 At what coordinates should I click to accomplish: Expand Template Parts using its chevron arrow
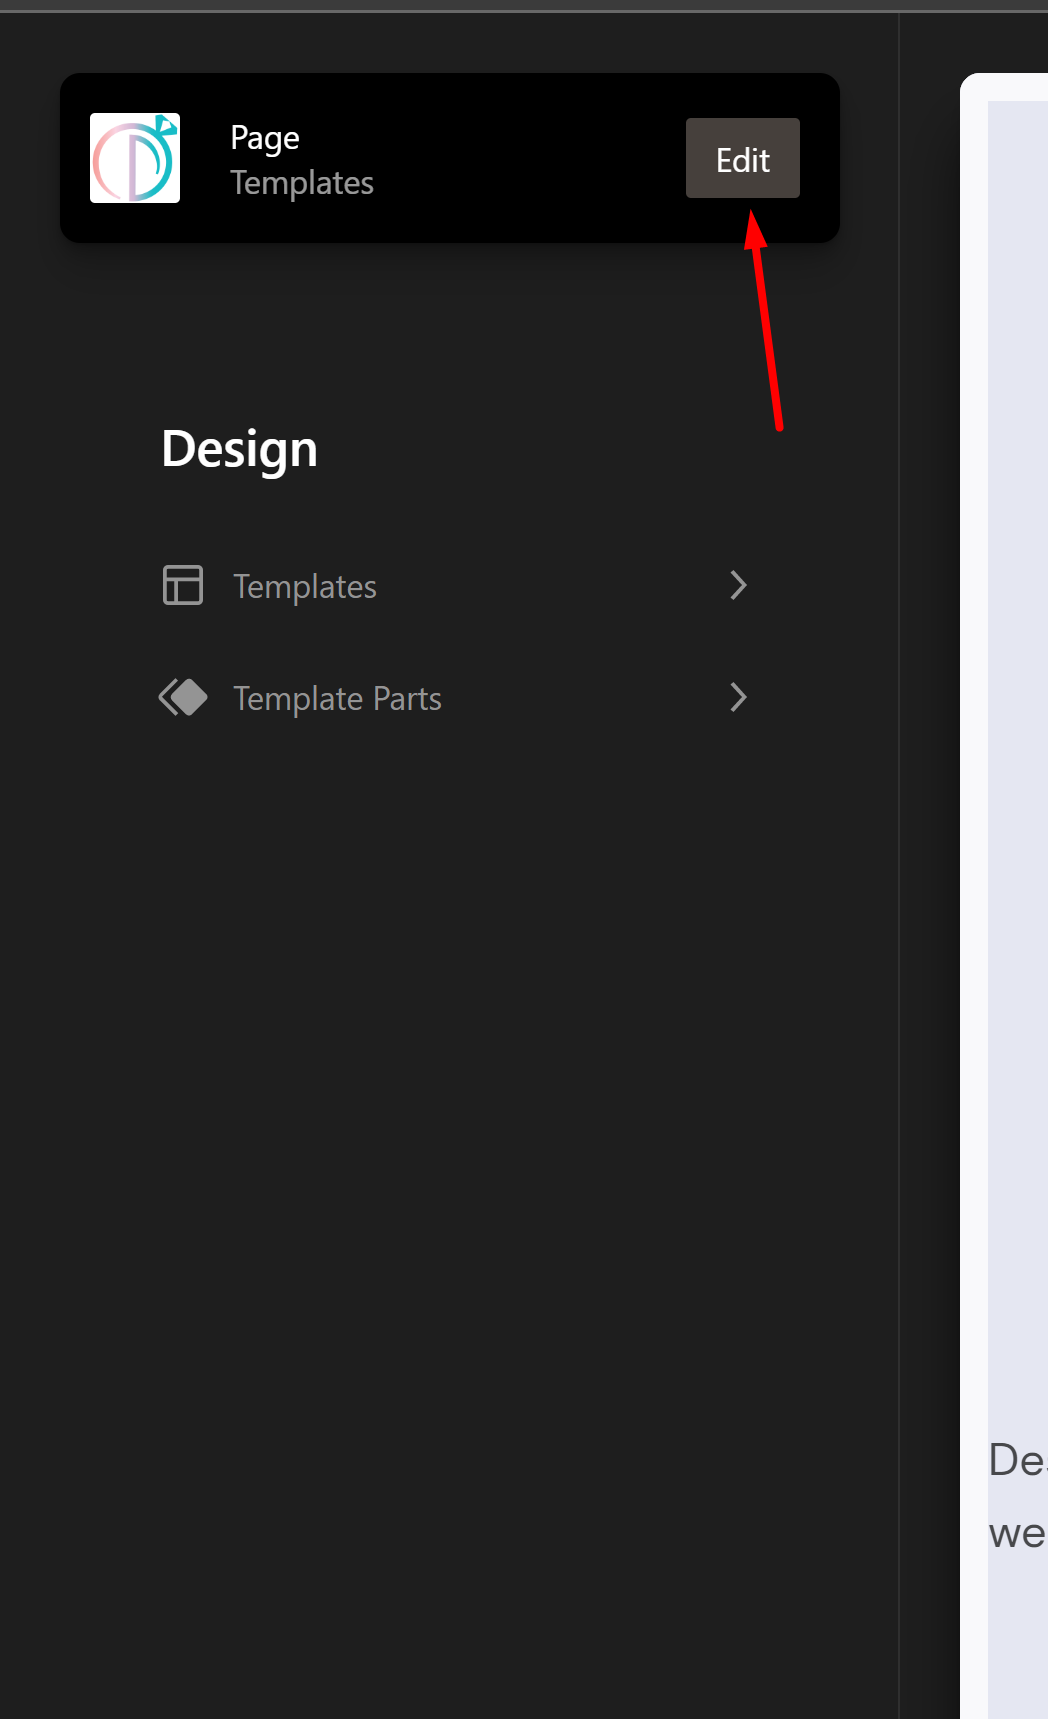737,697
